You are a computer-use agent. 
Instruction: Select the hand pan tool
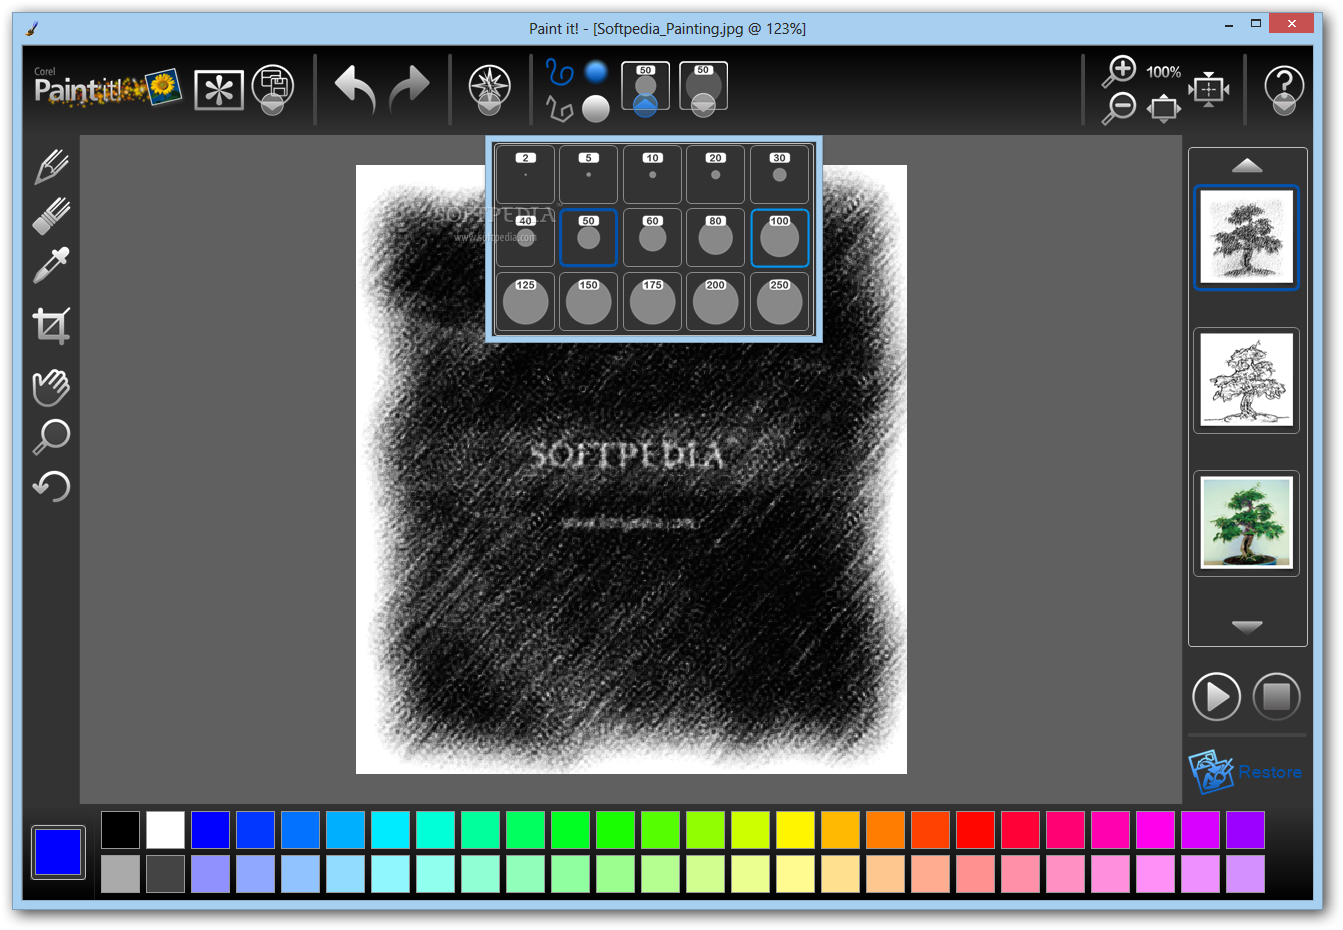tap(51, 387)
